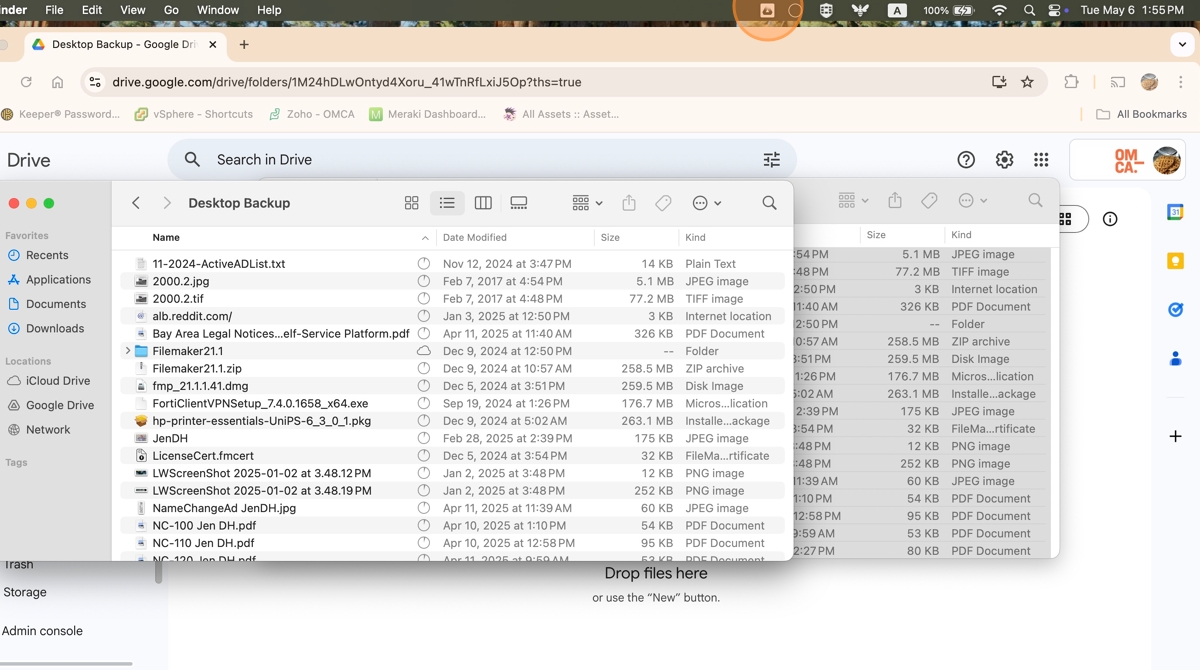Open new Chrome tab with plus
Screen dimensions: 1200x670
[x=244, y=44]
